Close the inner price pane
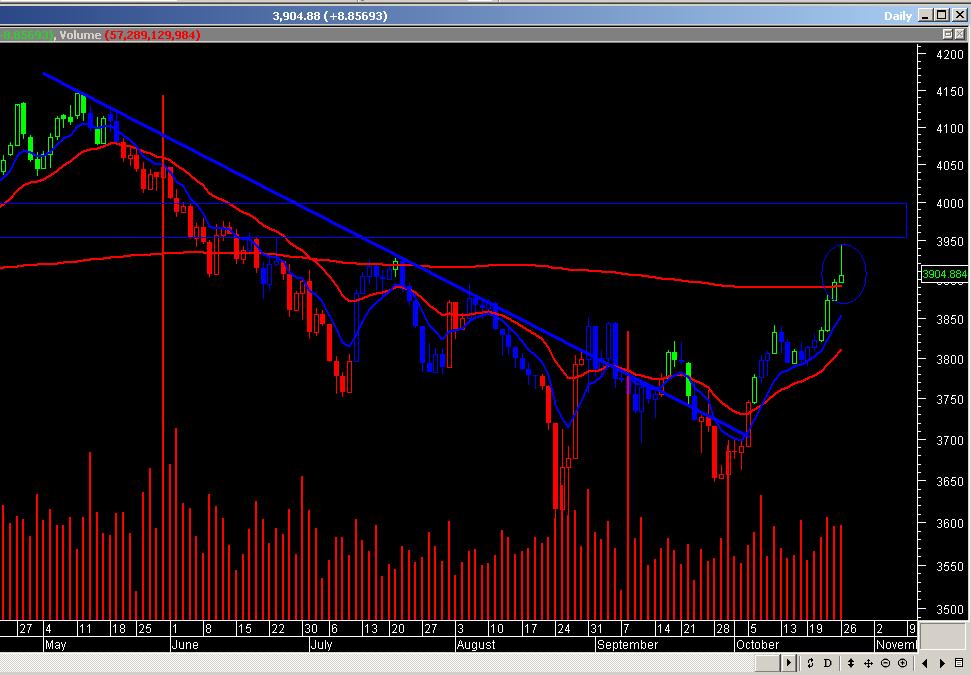This screenshot has height=675, width=971. (960, 34)
